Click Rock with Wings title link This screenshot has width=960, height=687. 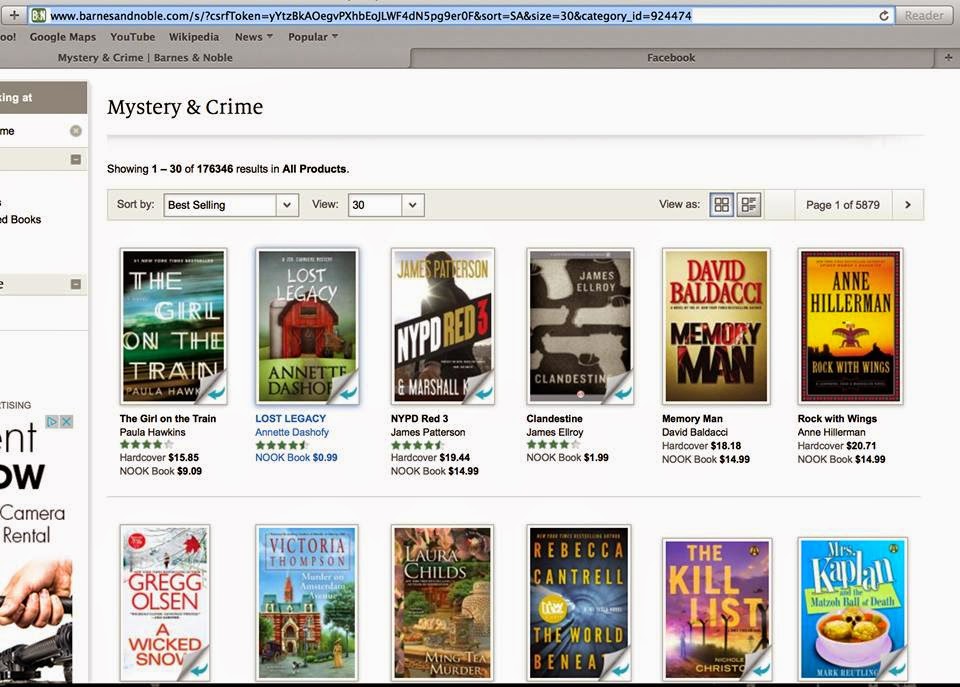(837, 419)
